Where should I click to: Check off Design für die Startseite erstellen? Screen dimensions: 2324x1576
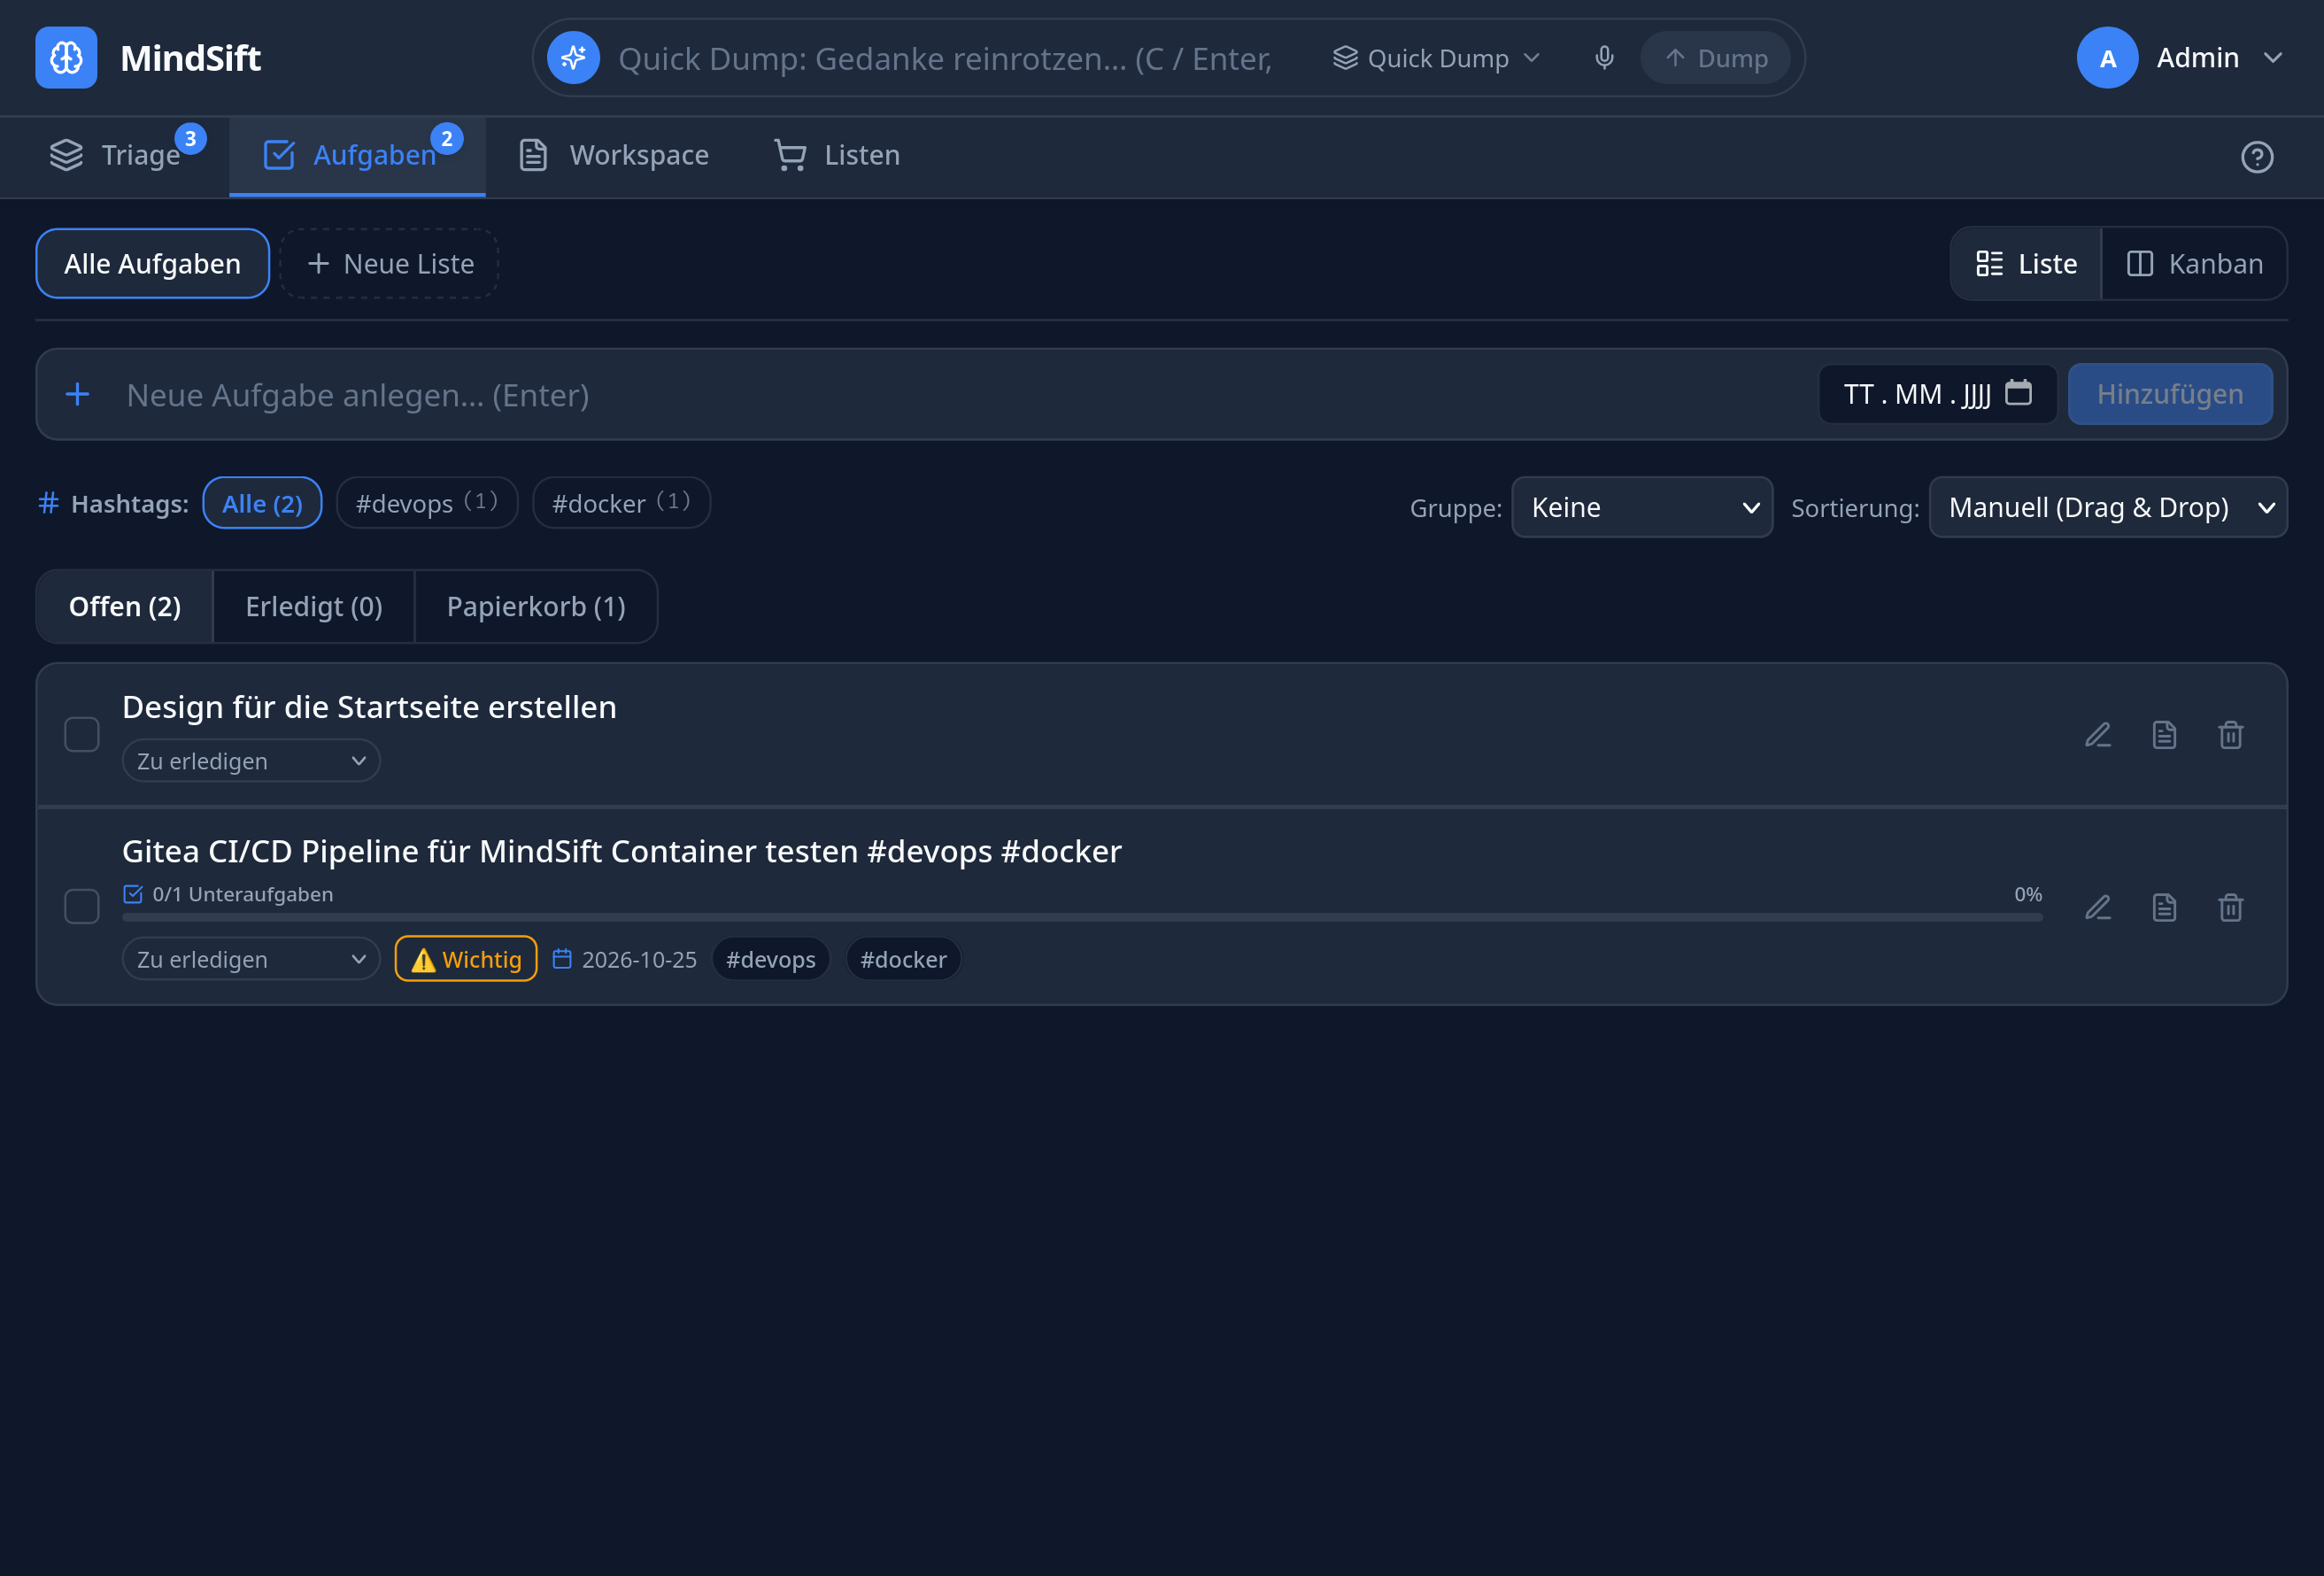click(82, 735)
